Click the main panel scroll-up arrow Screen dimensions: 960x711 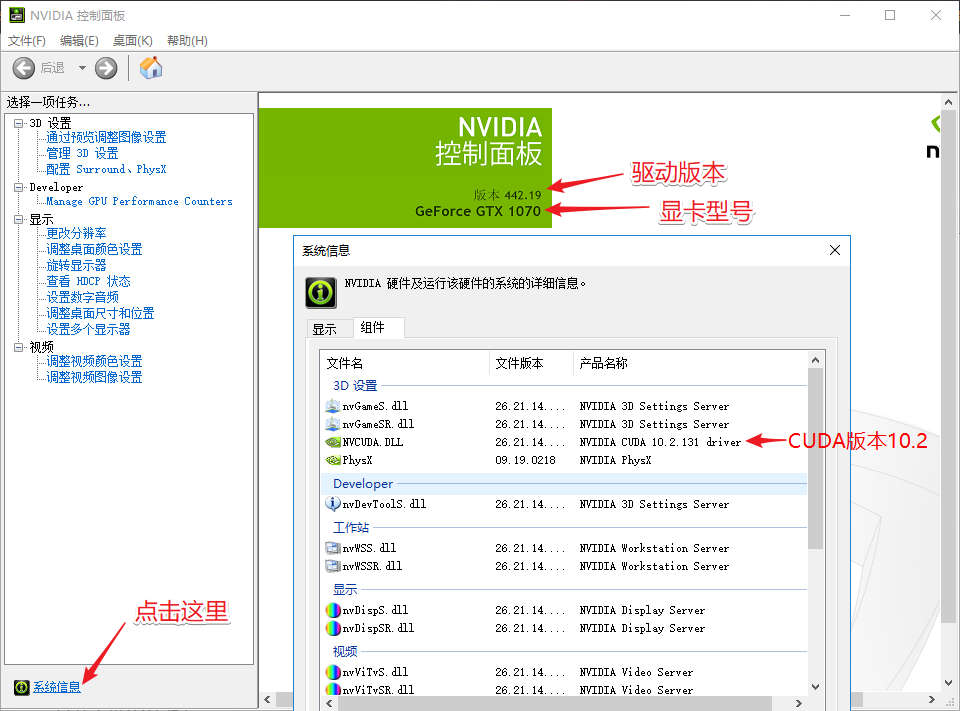pyautogui.click(x=948, y=102)
